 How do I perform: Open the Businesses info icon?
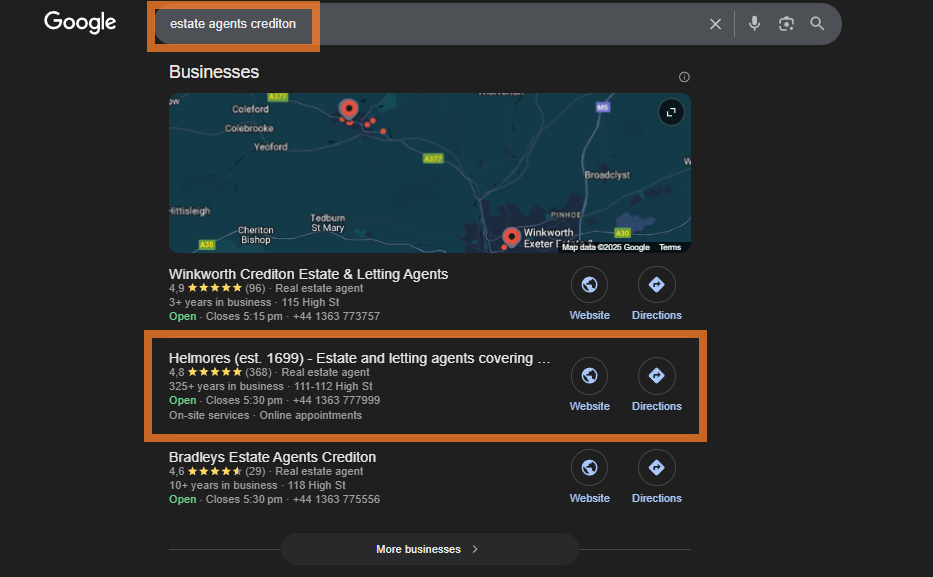[x=684, y=77]
